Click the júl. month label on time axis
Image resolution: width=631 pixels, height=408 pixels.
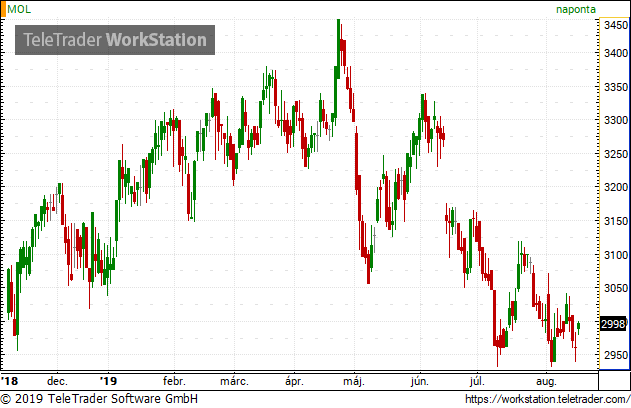pos(477,381)
